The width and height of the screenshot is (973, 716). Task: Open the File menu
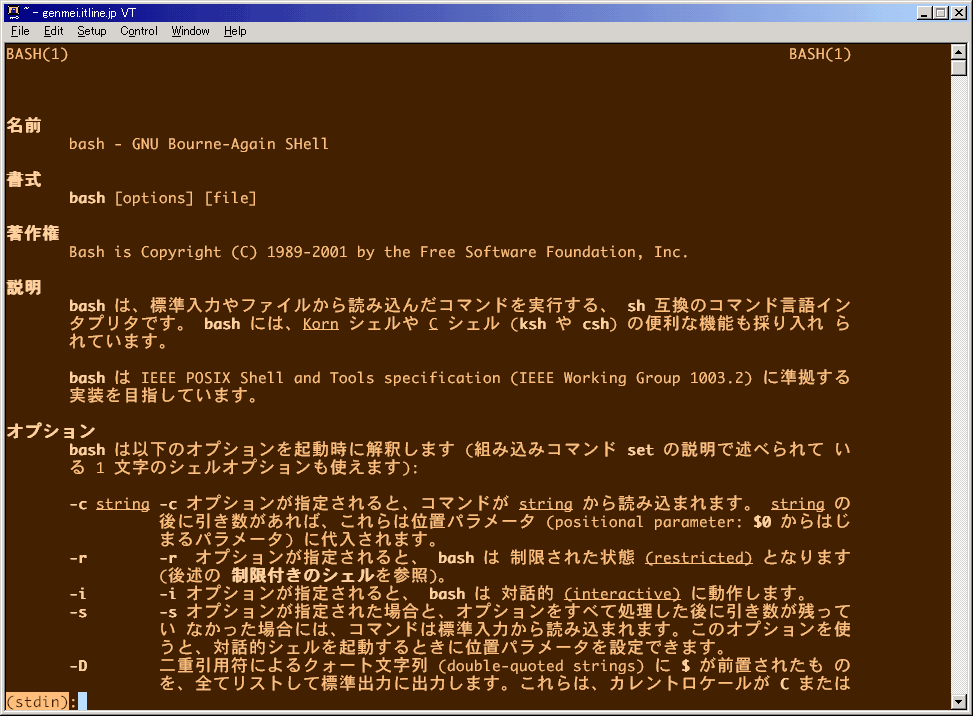(20, 31)
